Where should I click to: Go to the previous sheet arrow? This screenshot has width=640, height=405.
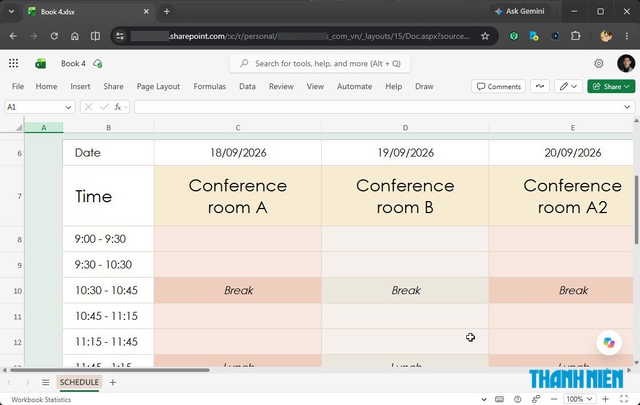tap(9, 382)
